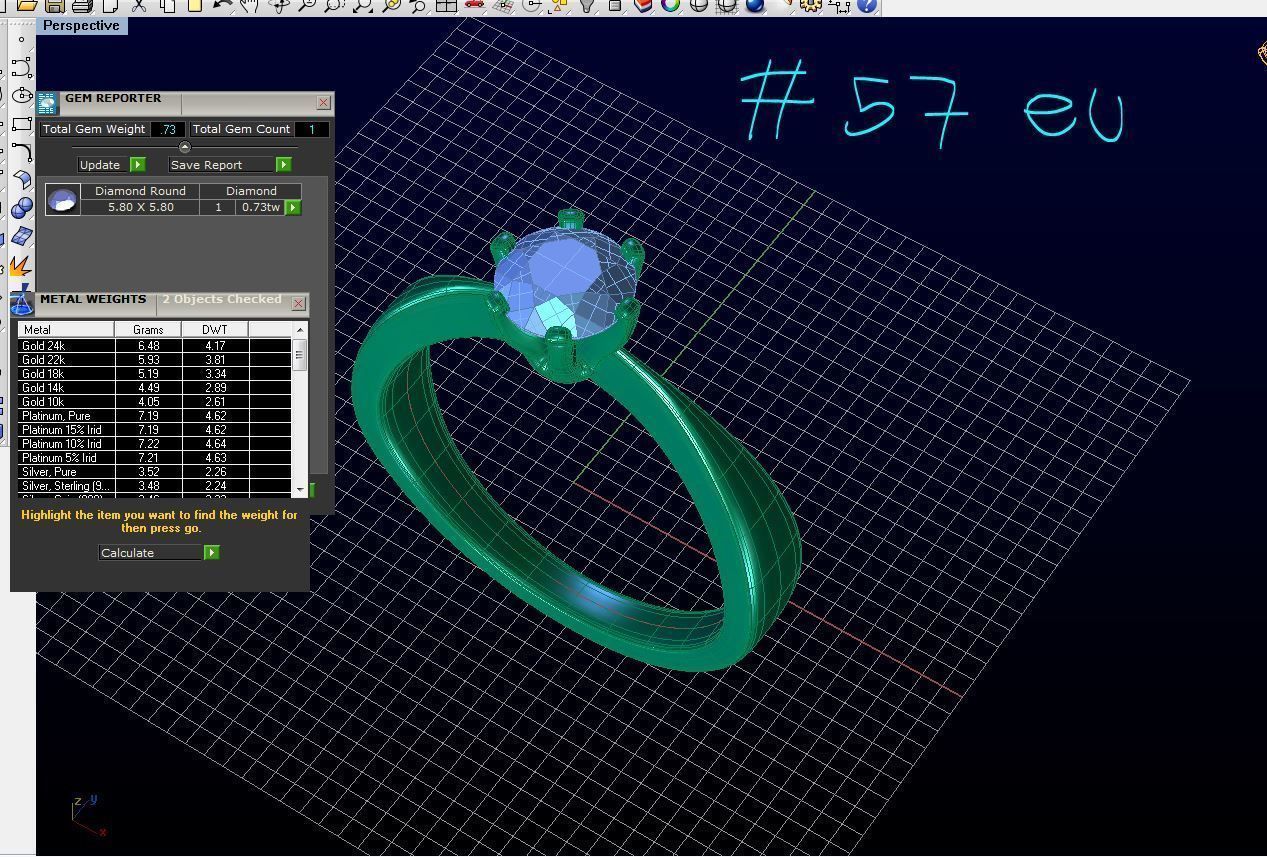Image resolution: width=1267 pixels, height=857 pixels.
Task: Sort by the Metal column header
Action: [x=66, y=329]
